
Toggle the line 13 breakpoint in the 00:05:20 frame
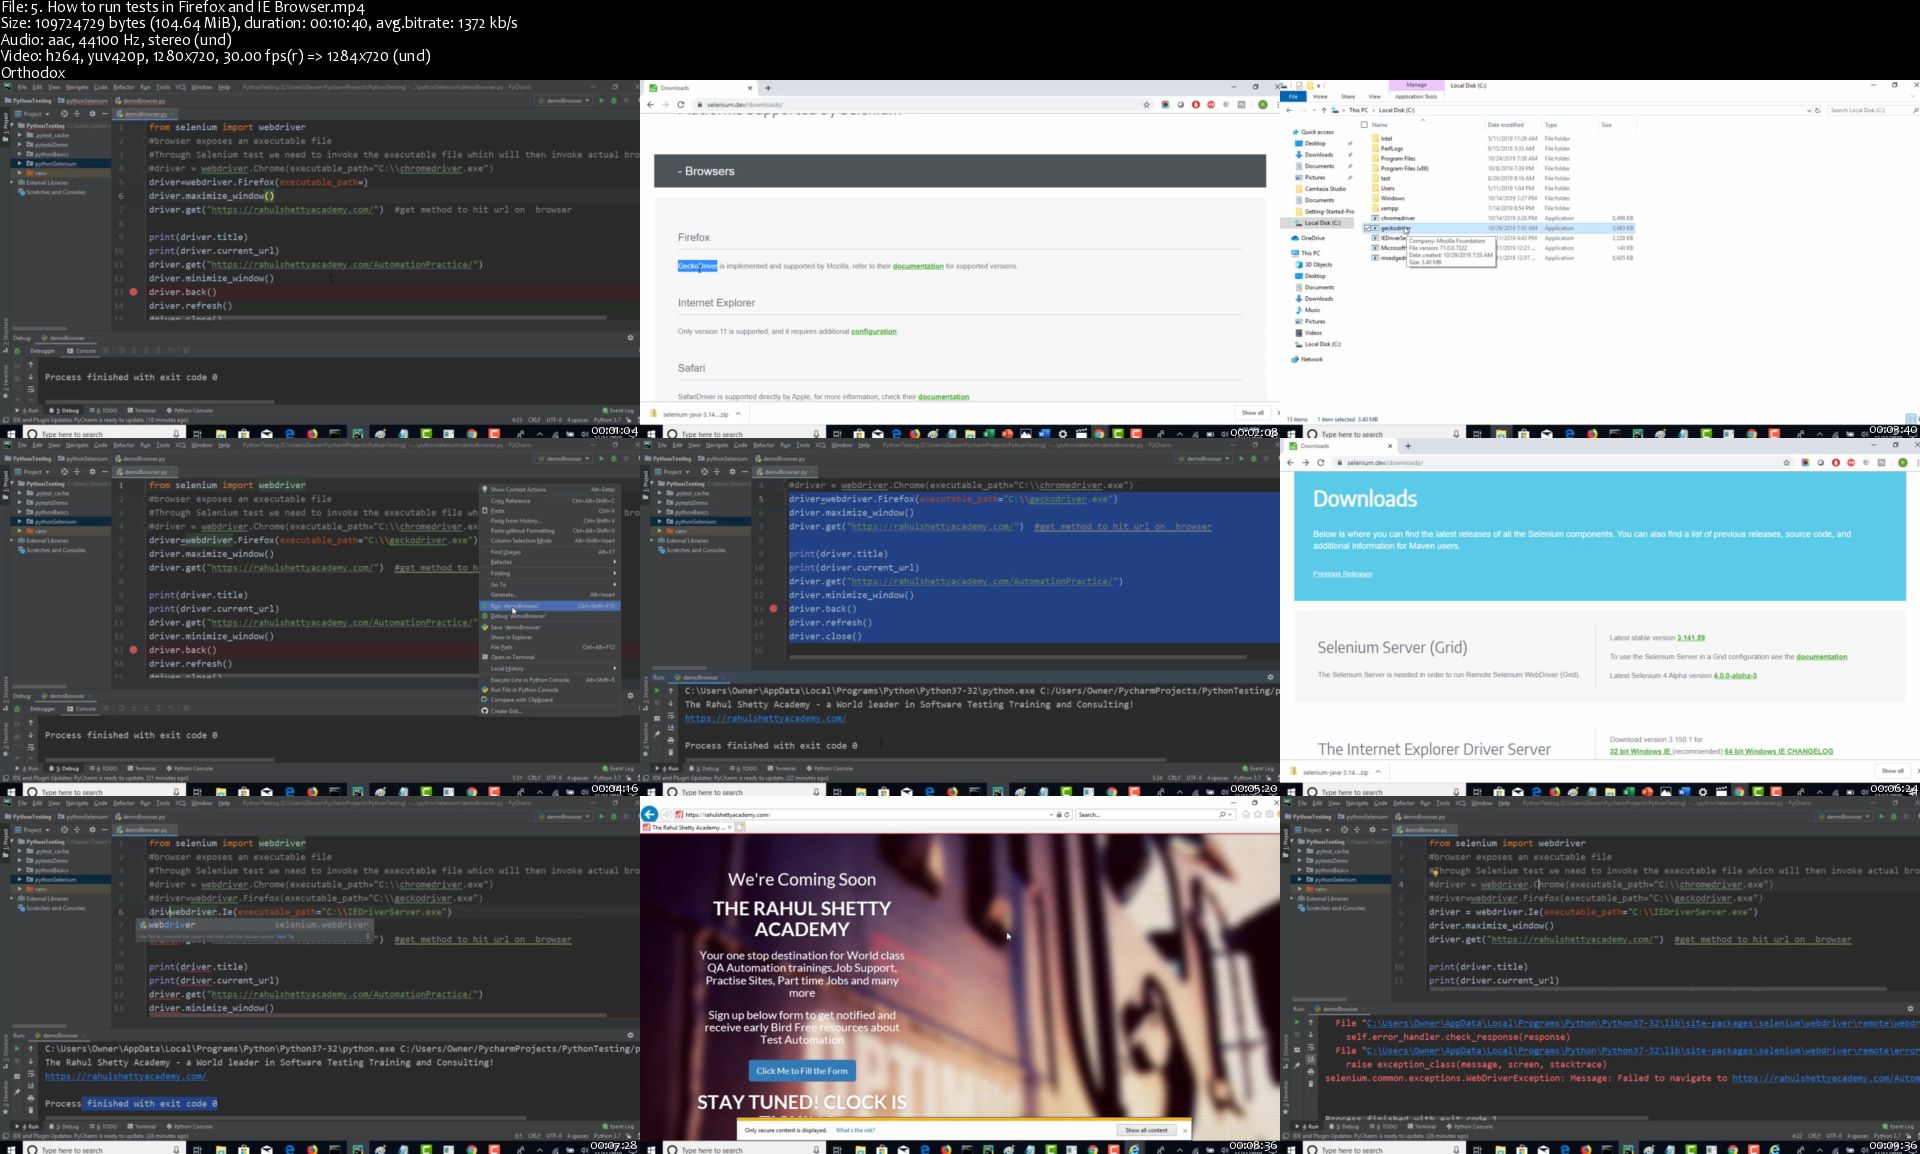click(773, 608)
